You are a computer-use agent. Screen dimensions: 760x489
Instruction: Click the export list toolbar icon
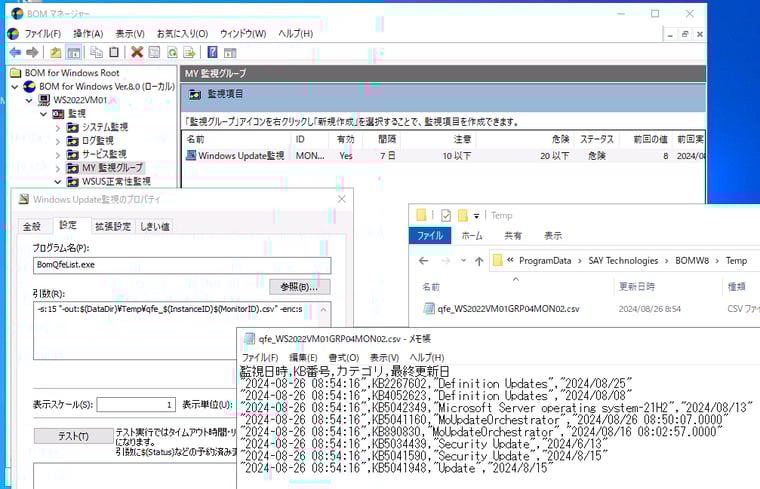[x=190, y=52]
